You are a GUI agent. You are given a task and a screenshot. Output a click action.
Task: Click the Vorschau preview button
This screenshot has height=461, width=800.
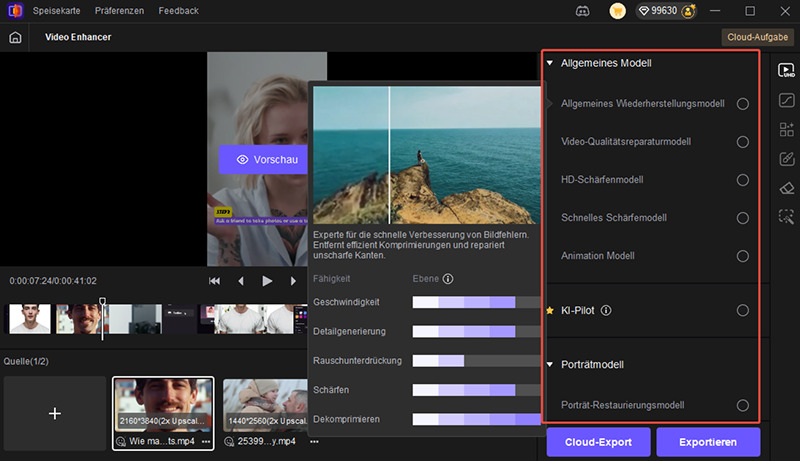click(264, 160)
